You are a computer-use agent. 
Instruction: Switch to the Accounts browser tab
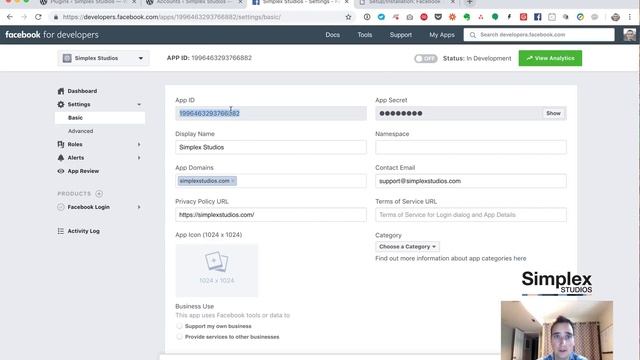[193, 2]
